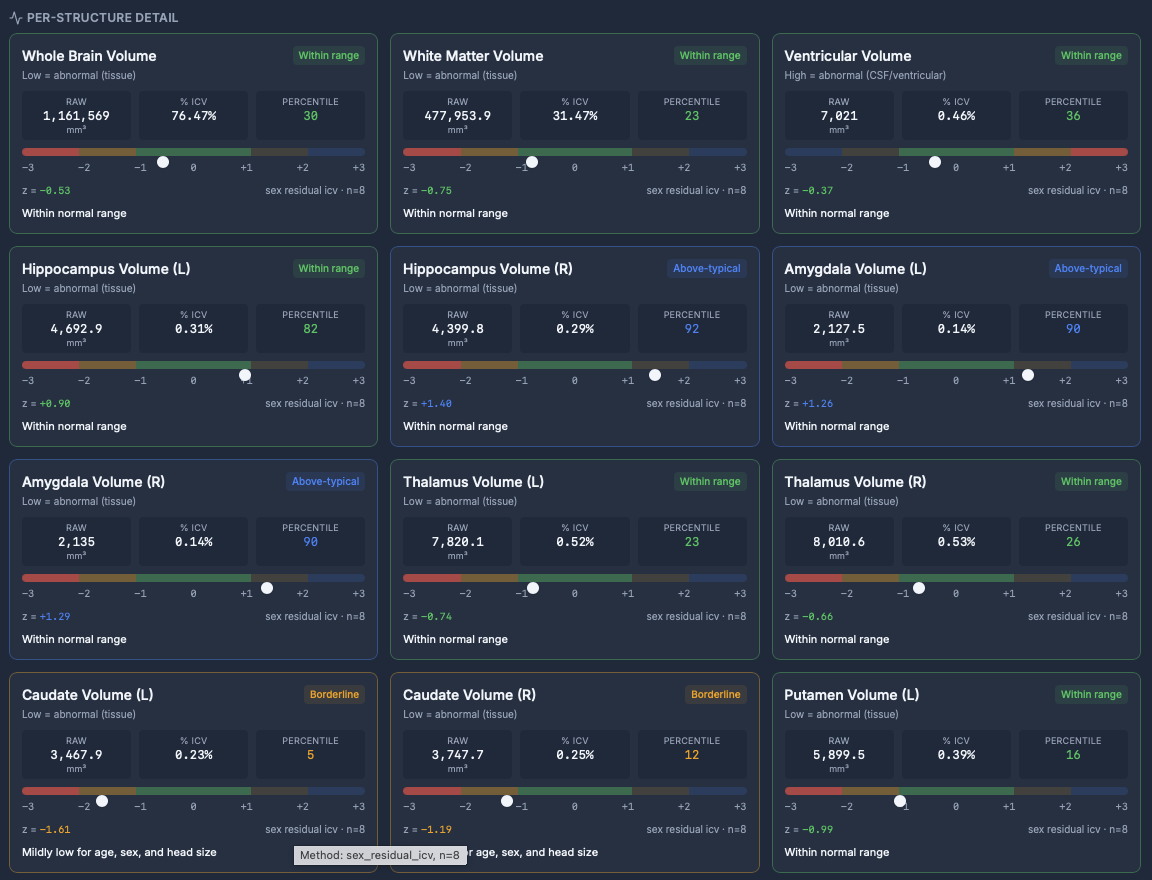This screenshot has width=1152, height=880.
Task: Click the 0.46% ICV value
Action: (956, 116)
